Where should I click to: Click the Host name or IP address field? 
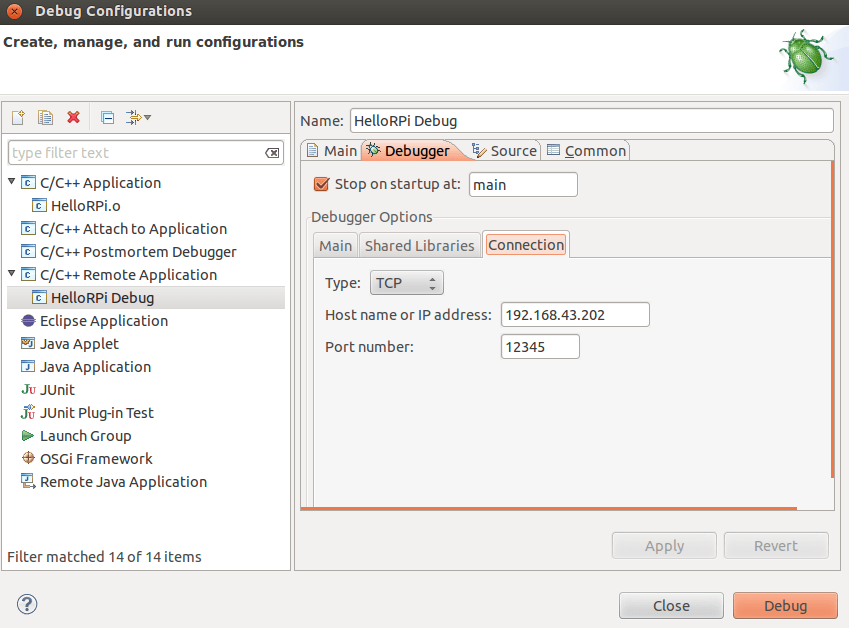point(575,315)
